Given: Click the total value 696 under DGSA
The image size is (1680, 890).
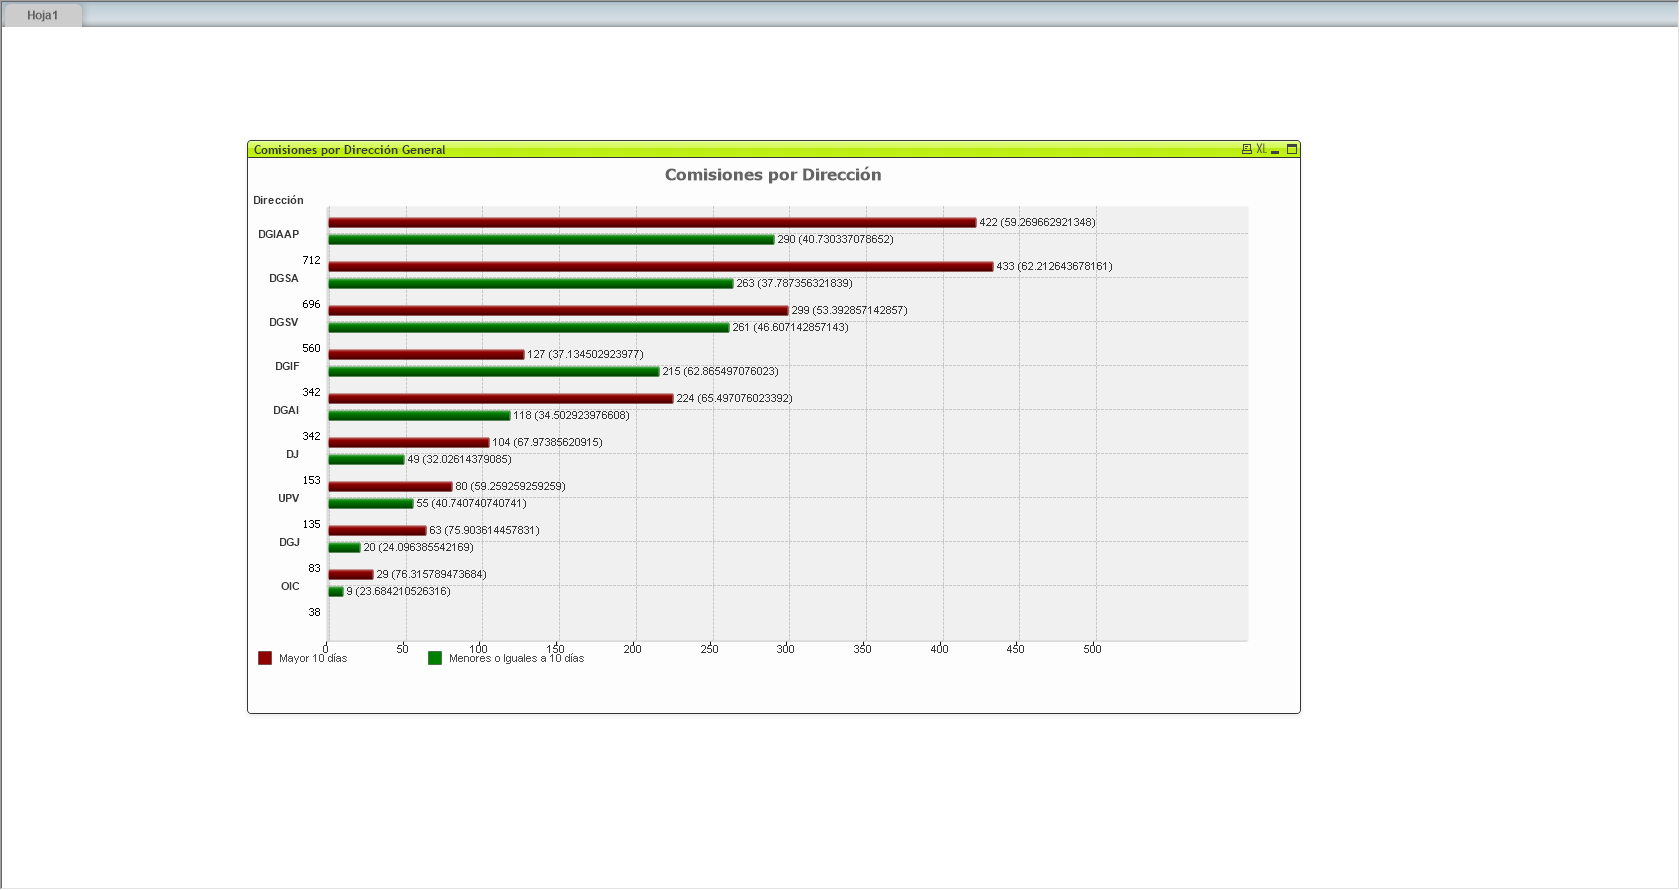Looking at the screenshot, I should 312,304.
